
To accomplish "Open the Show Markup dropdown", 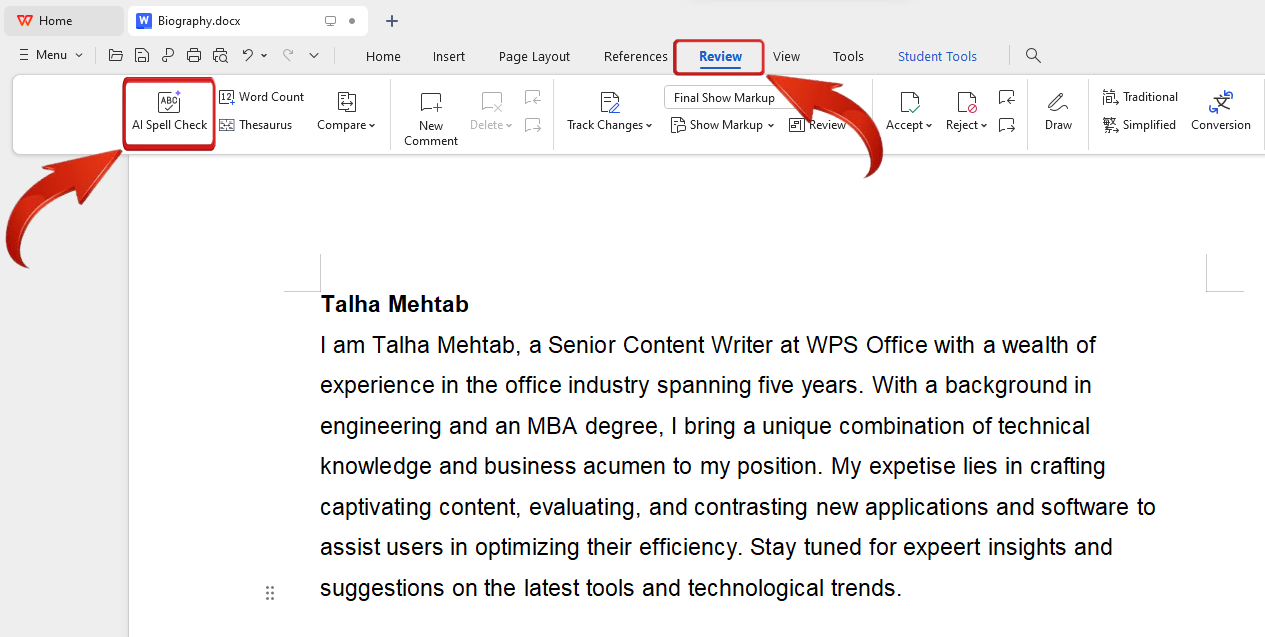I will 723,125.
